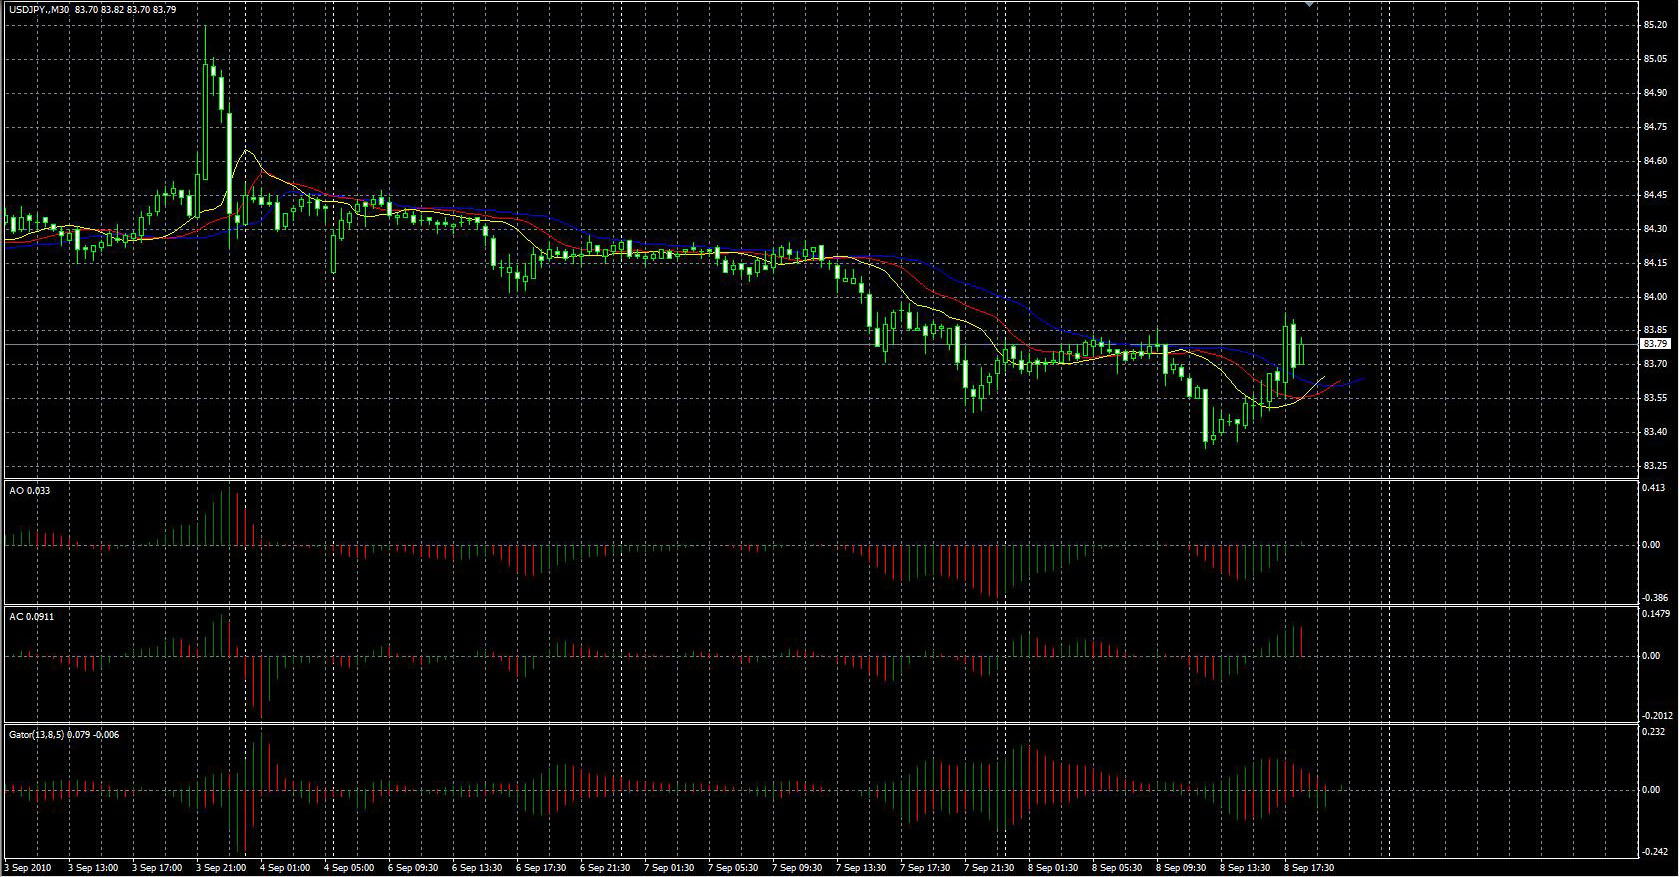Select the AC 0.0911 indicator label
The image size is (1680, 877).
tap(32, 617)
